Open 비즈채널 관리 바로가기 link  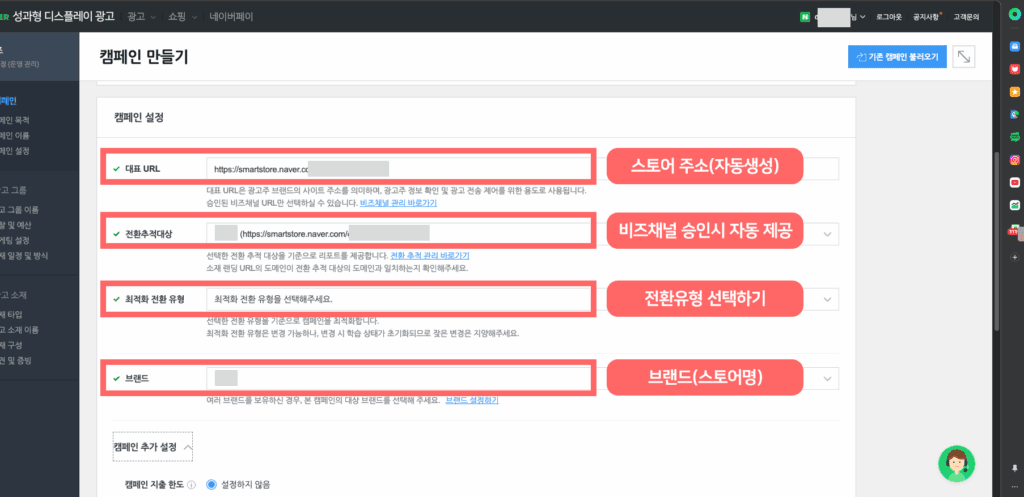pos(398,203)
